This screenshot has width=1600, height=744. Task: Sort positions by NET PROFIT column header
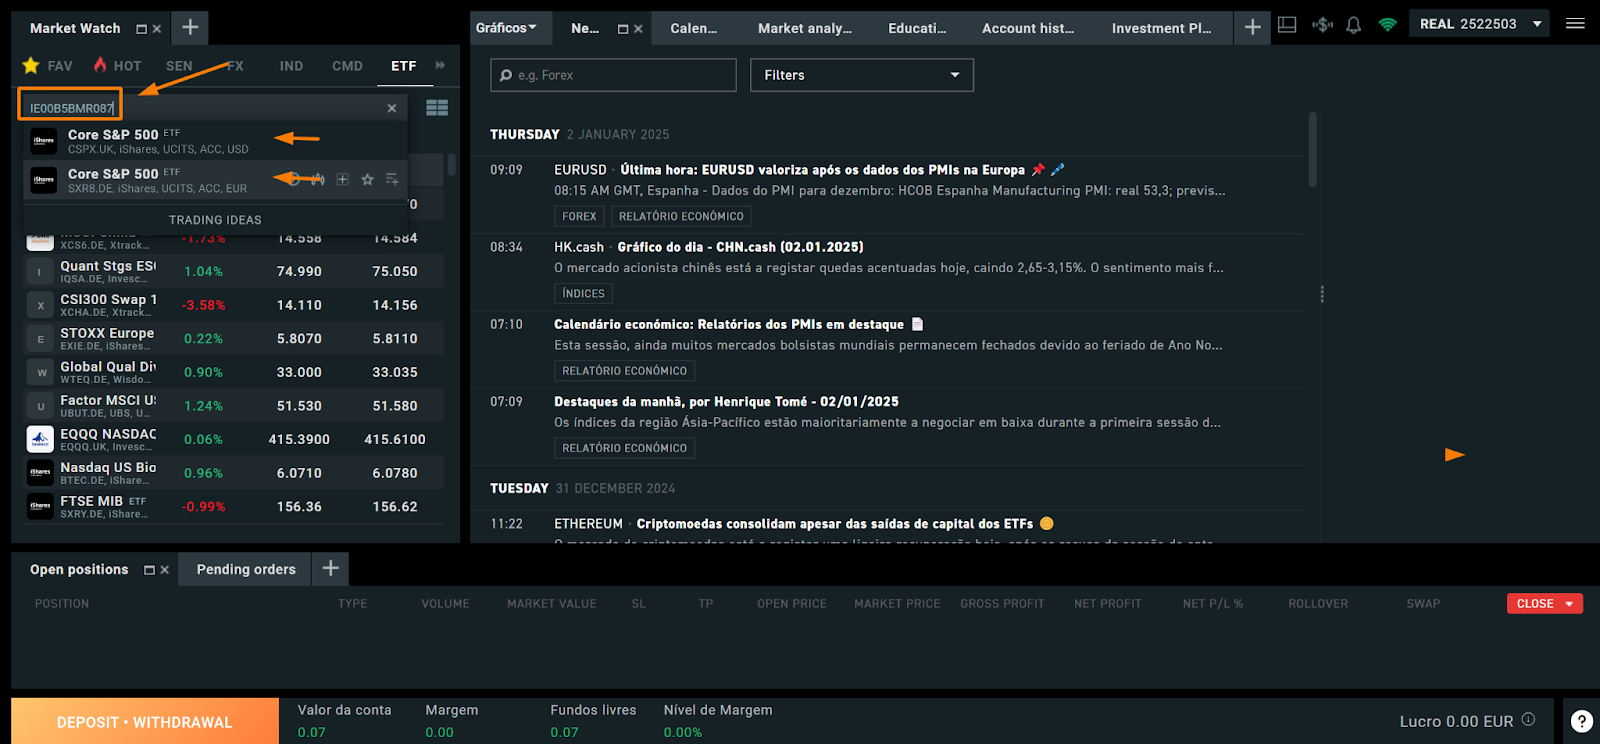1107,604
